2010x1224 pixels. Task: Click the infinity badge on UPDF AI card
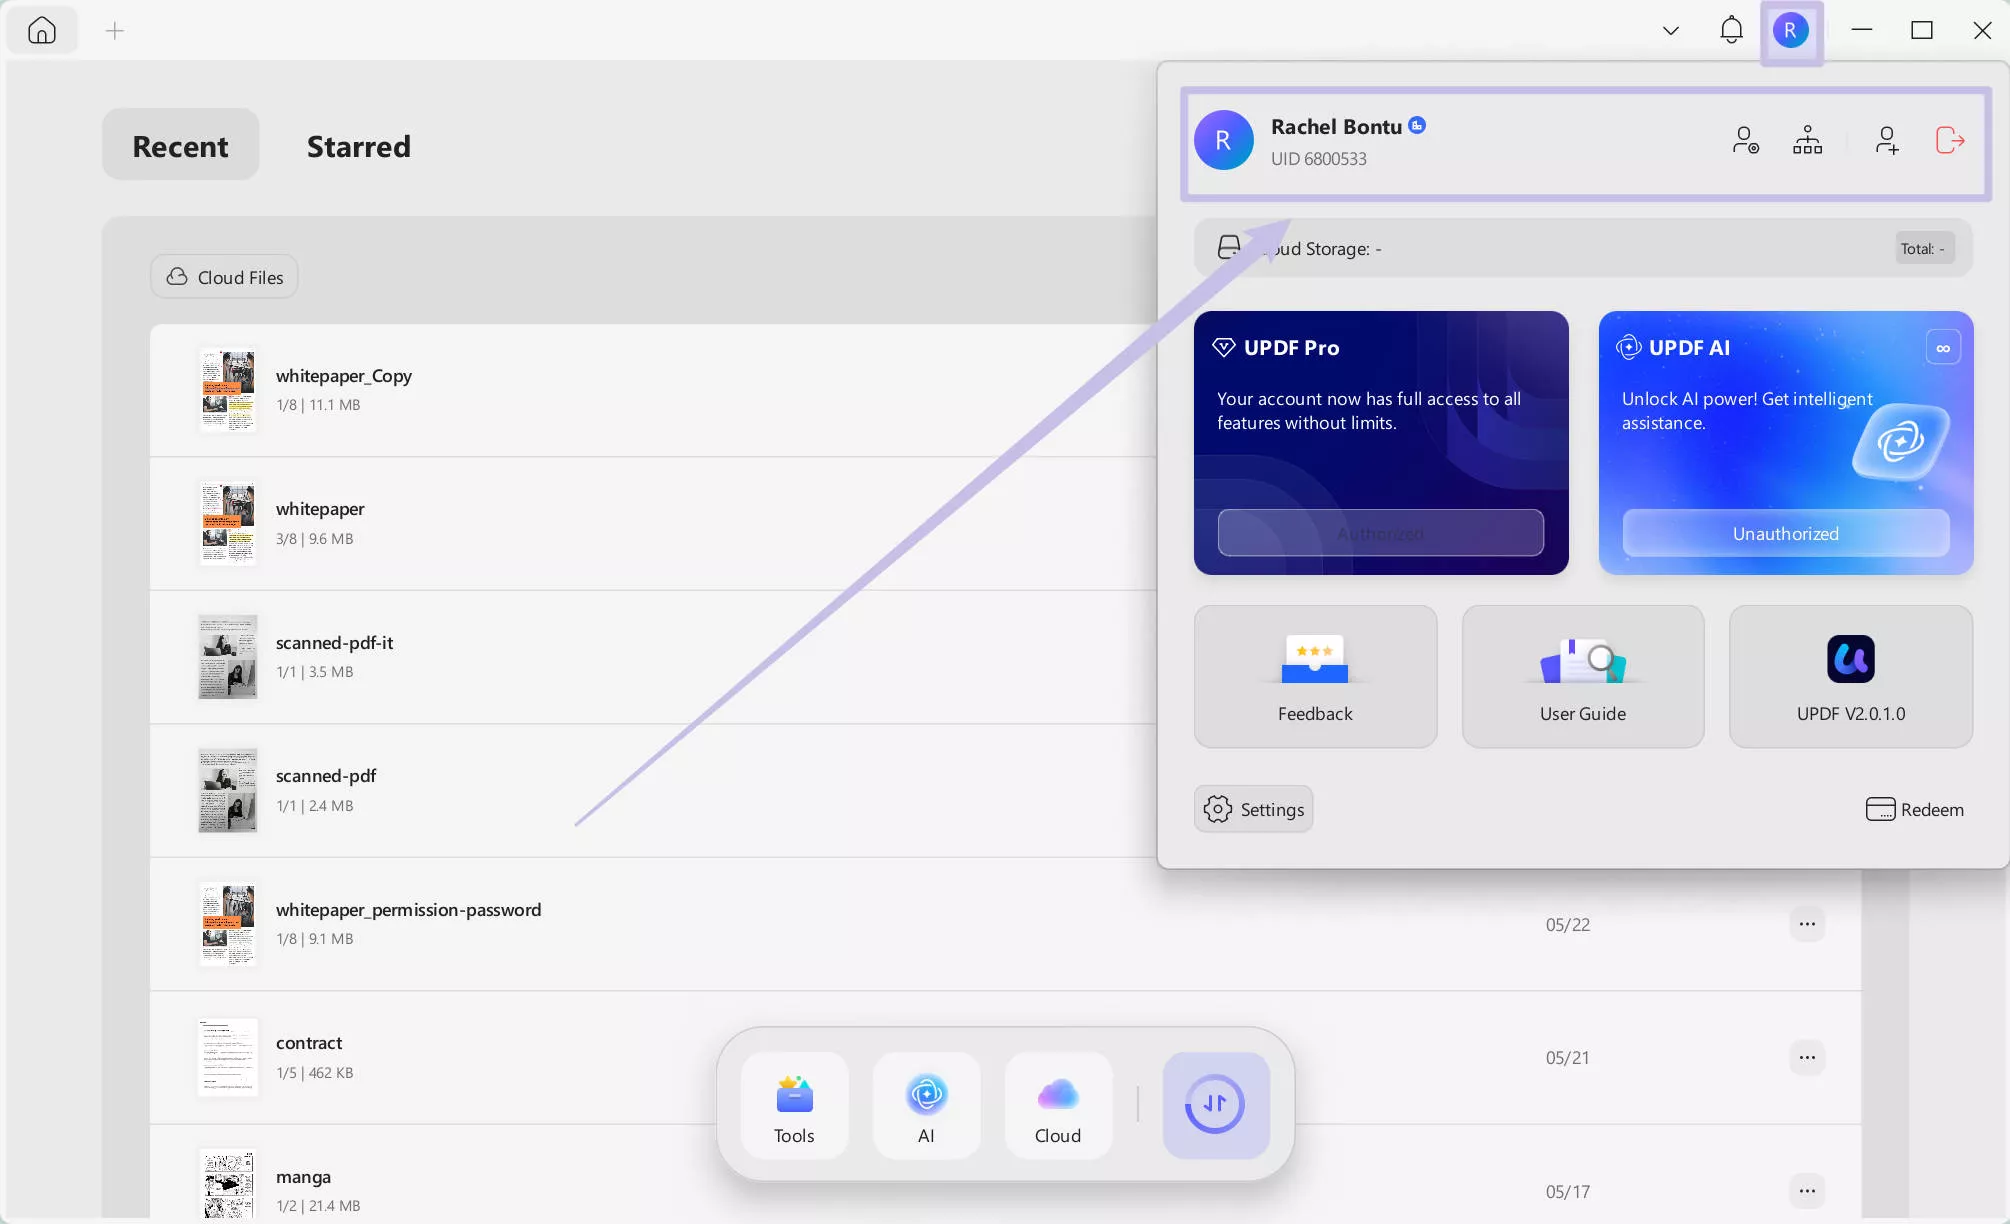(x=1943, y=348)
